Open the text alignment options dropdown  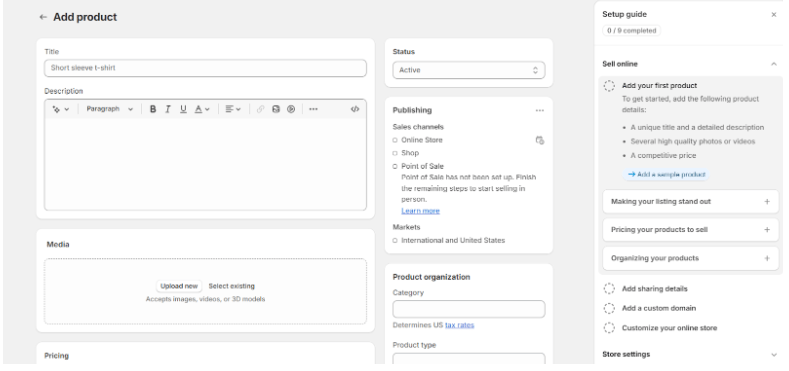click(232, 109)
